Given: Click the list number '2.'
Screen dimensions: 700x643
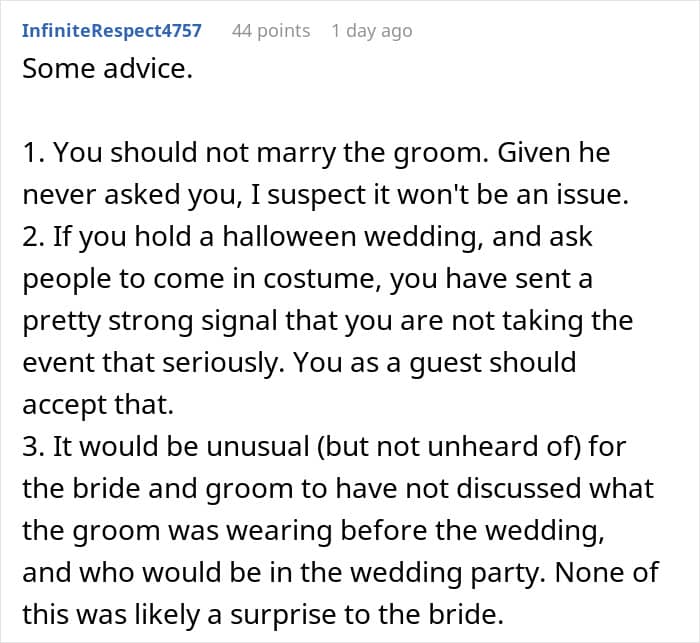Looking at the screenshot, I should click(x=33, y=238).
